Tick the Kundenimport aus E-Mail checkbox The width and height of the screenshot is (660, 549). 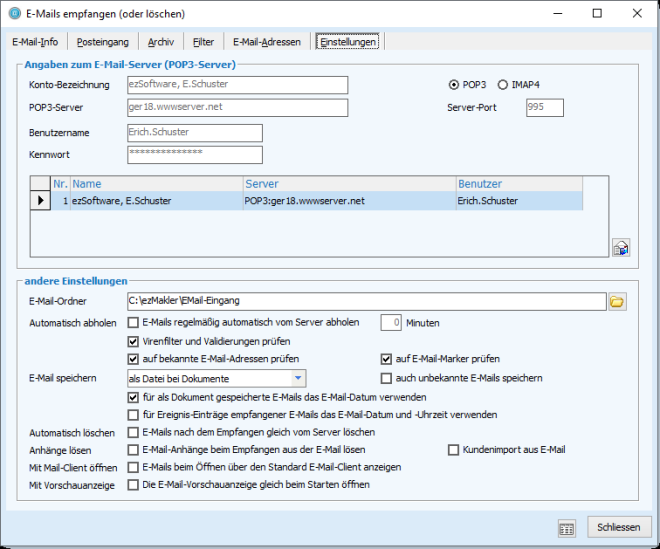click(455, 450)
